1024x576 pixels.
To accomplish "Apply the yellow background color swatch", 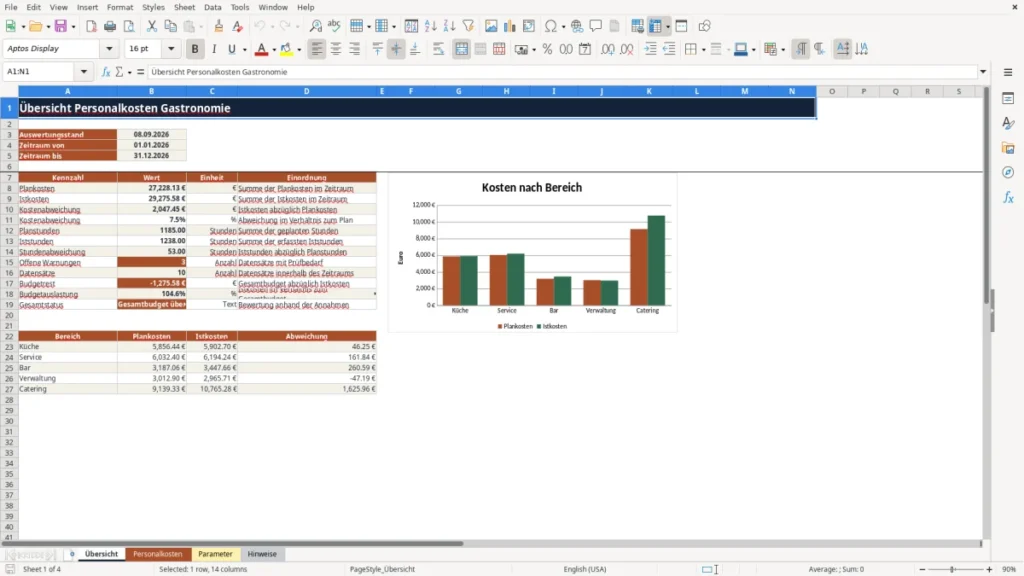I will coord(286,49).
